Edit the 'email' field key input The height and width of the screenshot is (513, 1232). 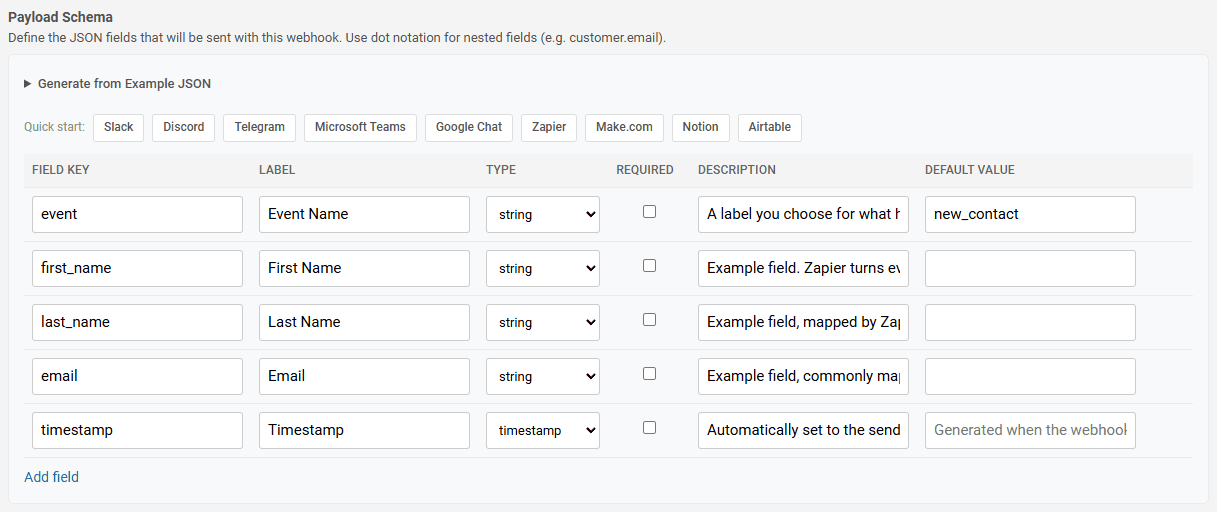(137, 376)
